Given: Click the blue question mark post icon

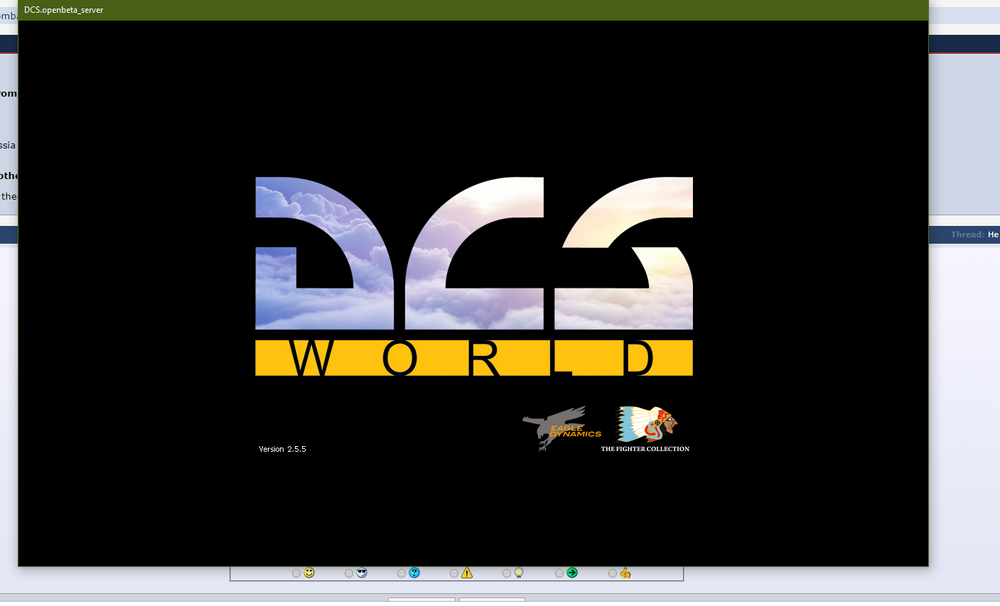Looking at the screenshot, I should [415, 573].
